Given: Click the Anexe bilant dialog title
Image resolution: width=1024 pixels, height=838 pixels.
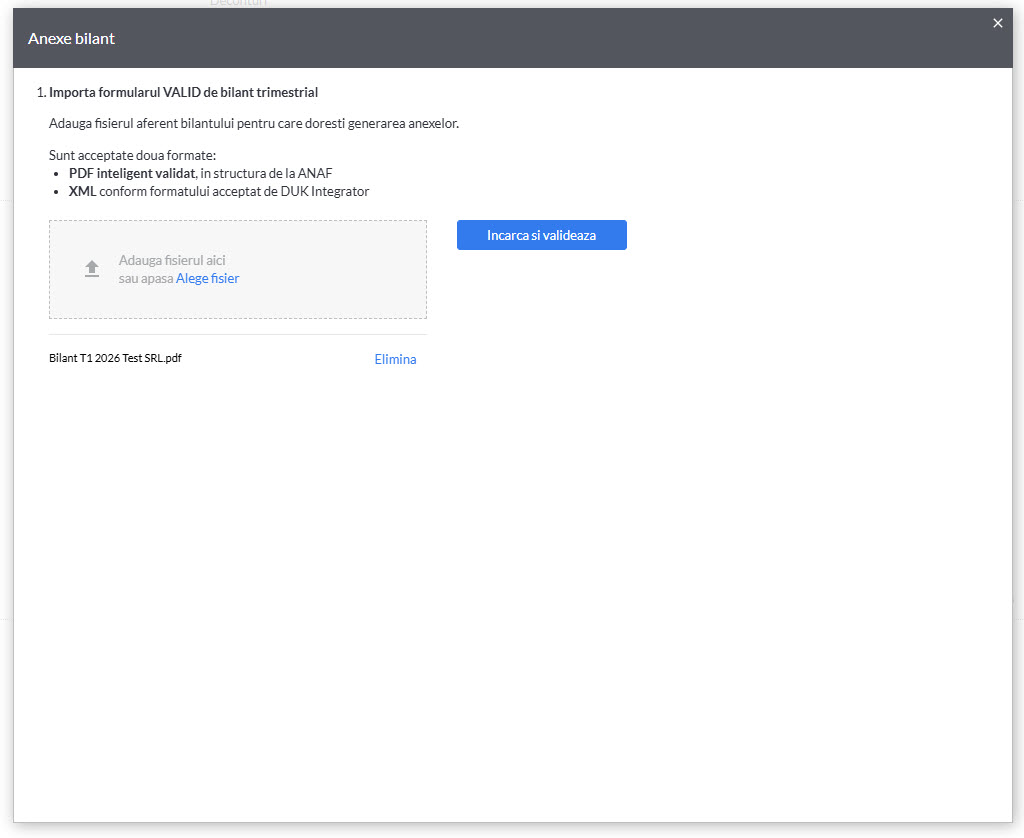Looking at the screenshot, I should pyautogui.click(x=71, y=39).
